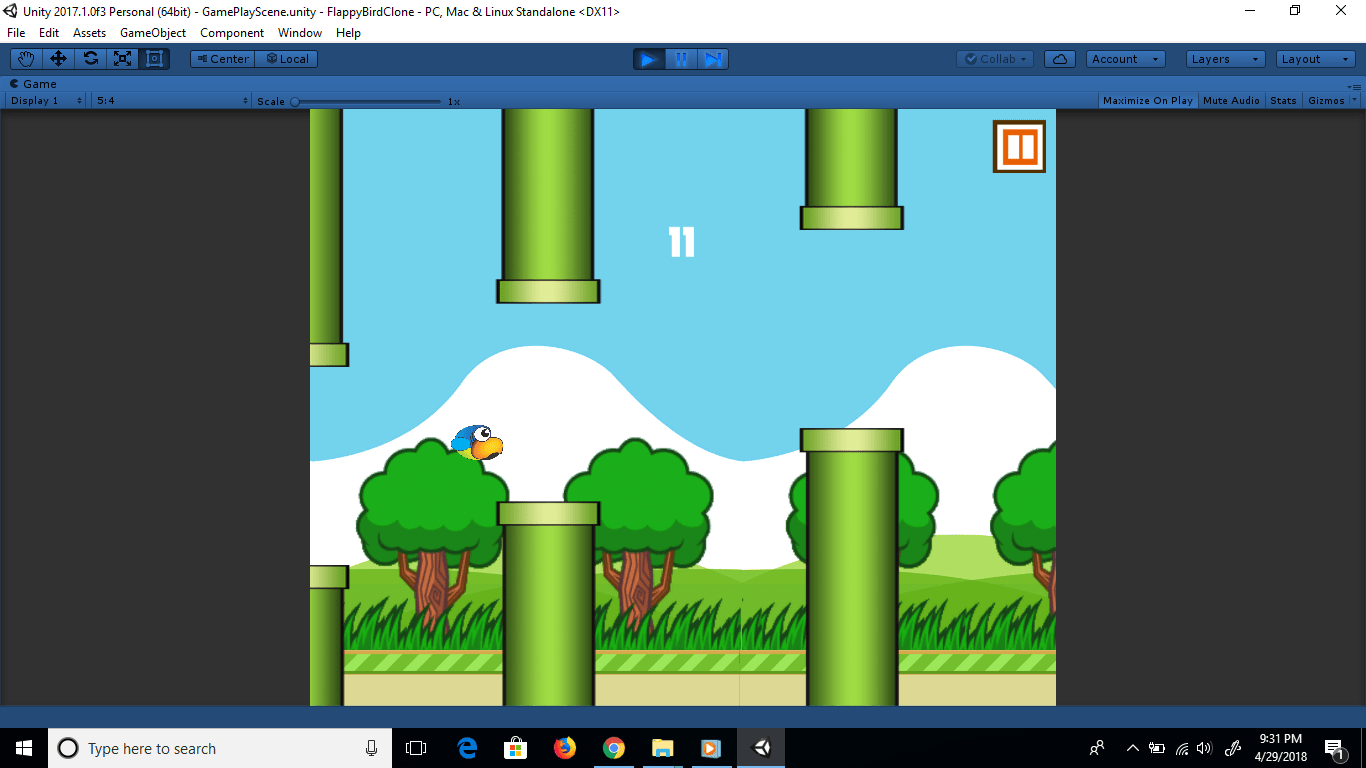Image resolution: width=1366 pixels, height=768 pixels.
Task: Open the cloud Services button
Action: tap(1060, 59)
